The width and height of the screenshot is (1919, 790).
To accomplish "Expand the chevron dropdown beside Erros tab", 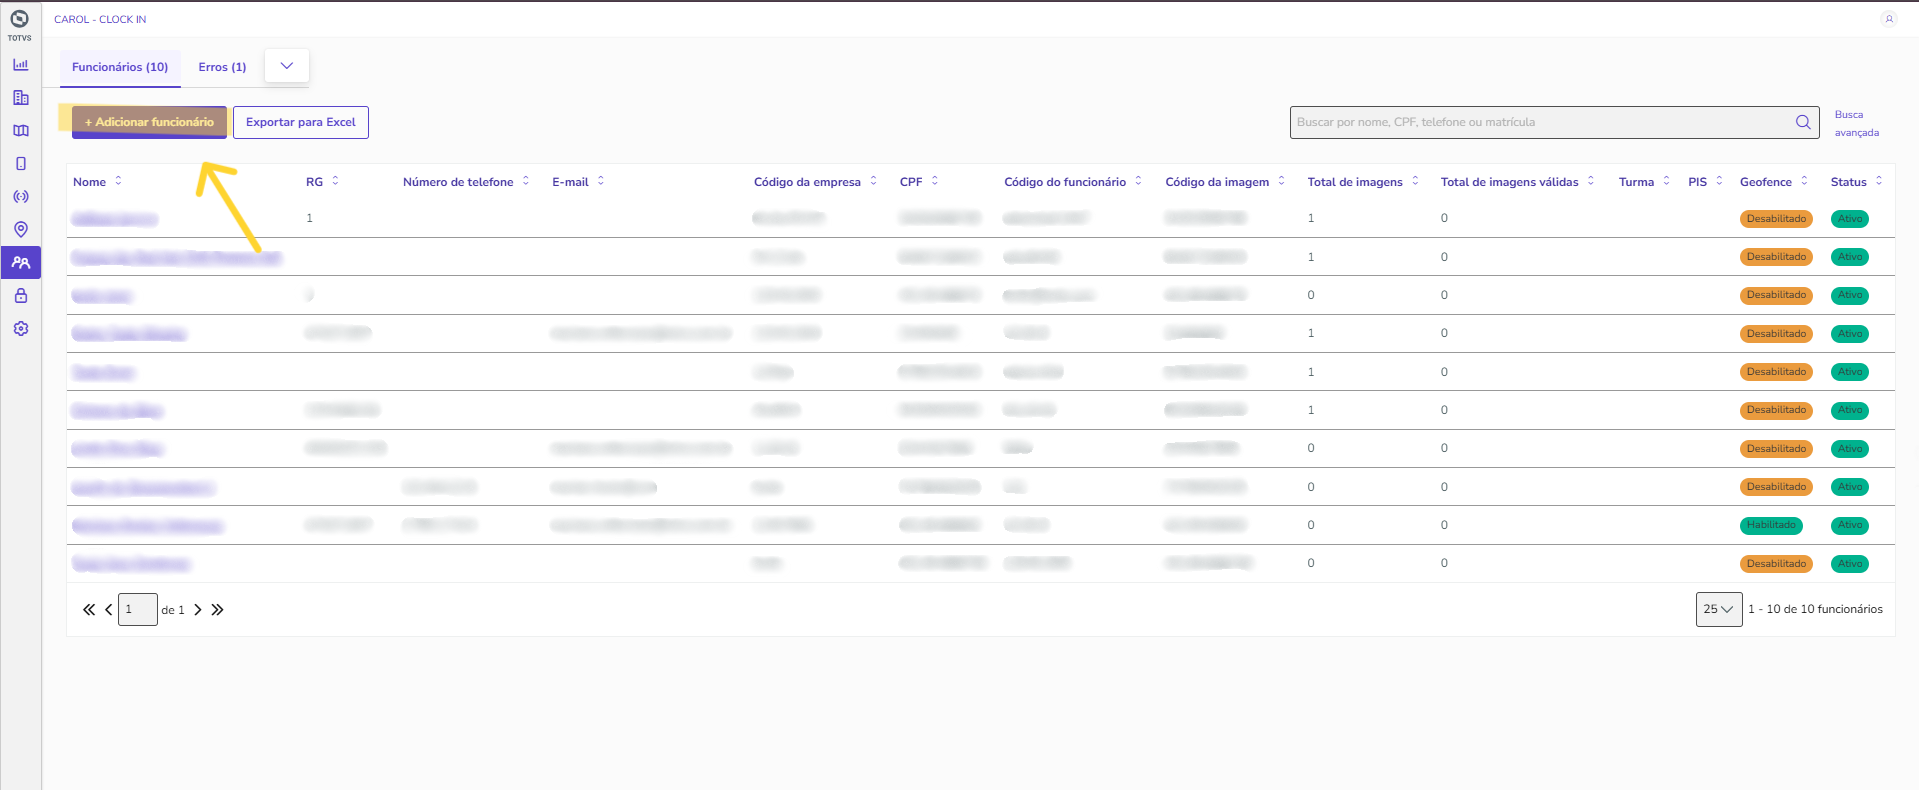I will click(x=287, y=66).
